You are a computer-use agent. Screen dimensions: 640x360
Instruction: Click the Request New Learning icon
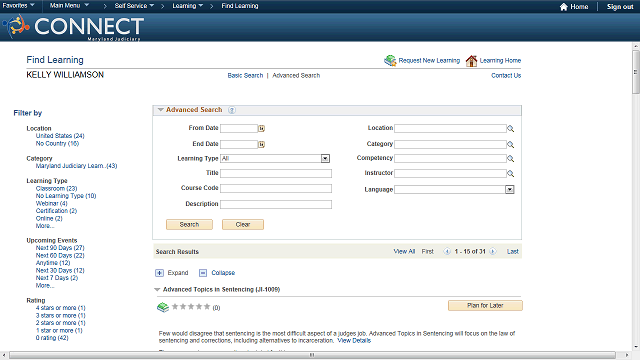coord(390,60)
